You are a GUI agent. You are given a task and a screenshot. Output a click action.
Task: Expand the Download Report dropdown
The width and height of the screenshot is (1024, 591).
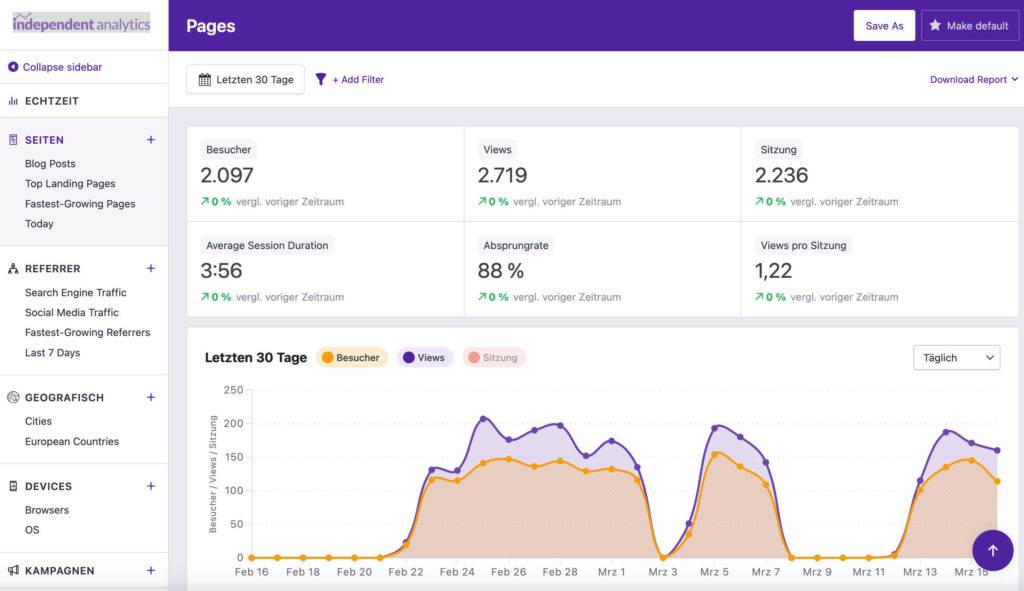[973, 79]
